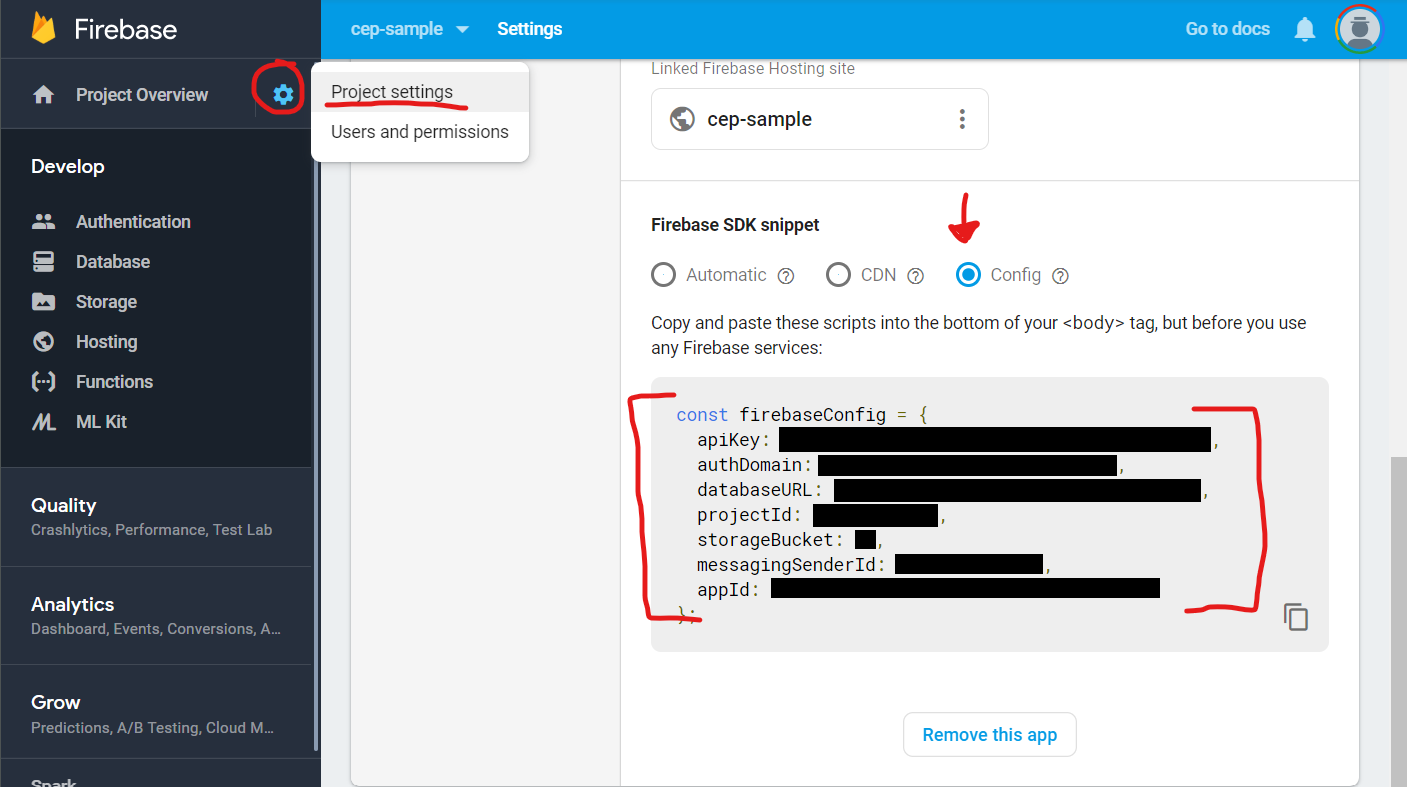Viewport: 1407px width, 787px height.
Task: Choose Users and permissions from the menu
Action: tap(420, 132)
